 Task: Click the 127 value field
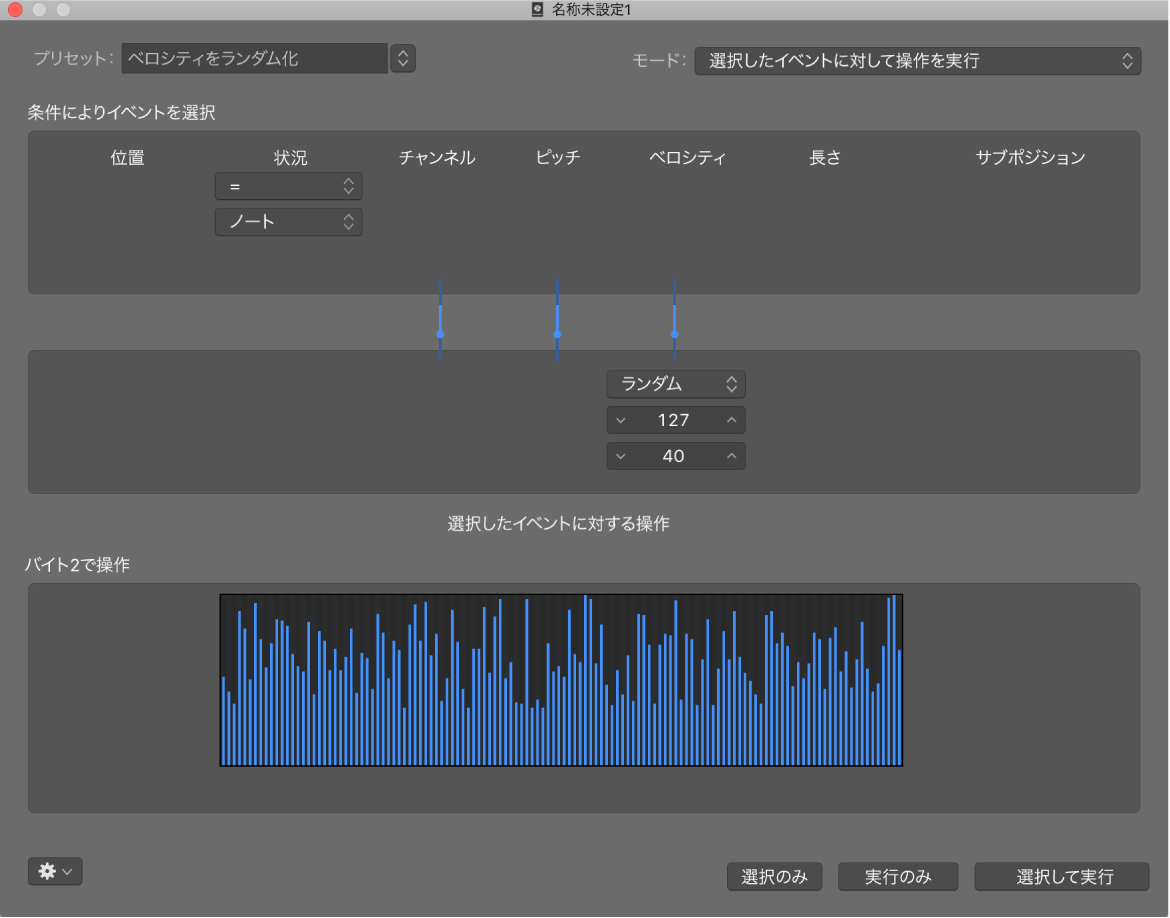pos(676,420)
